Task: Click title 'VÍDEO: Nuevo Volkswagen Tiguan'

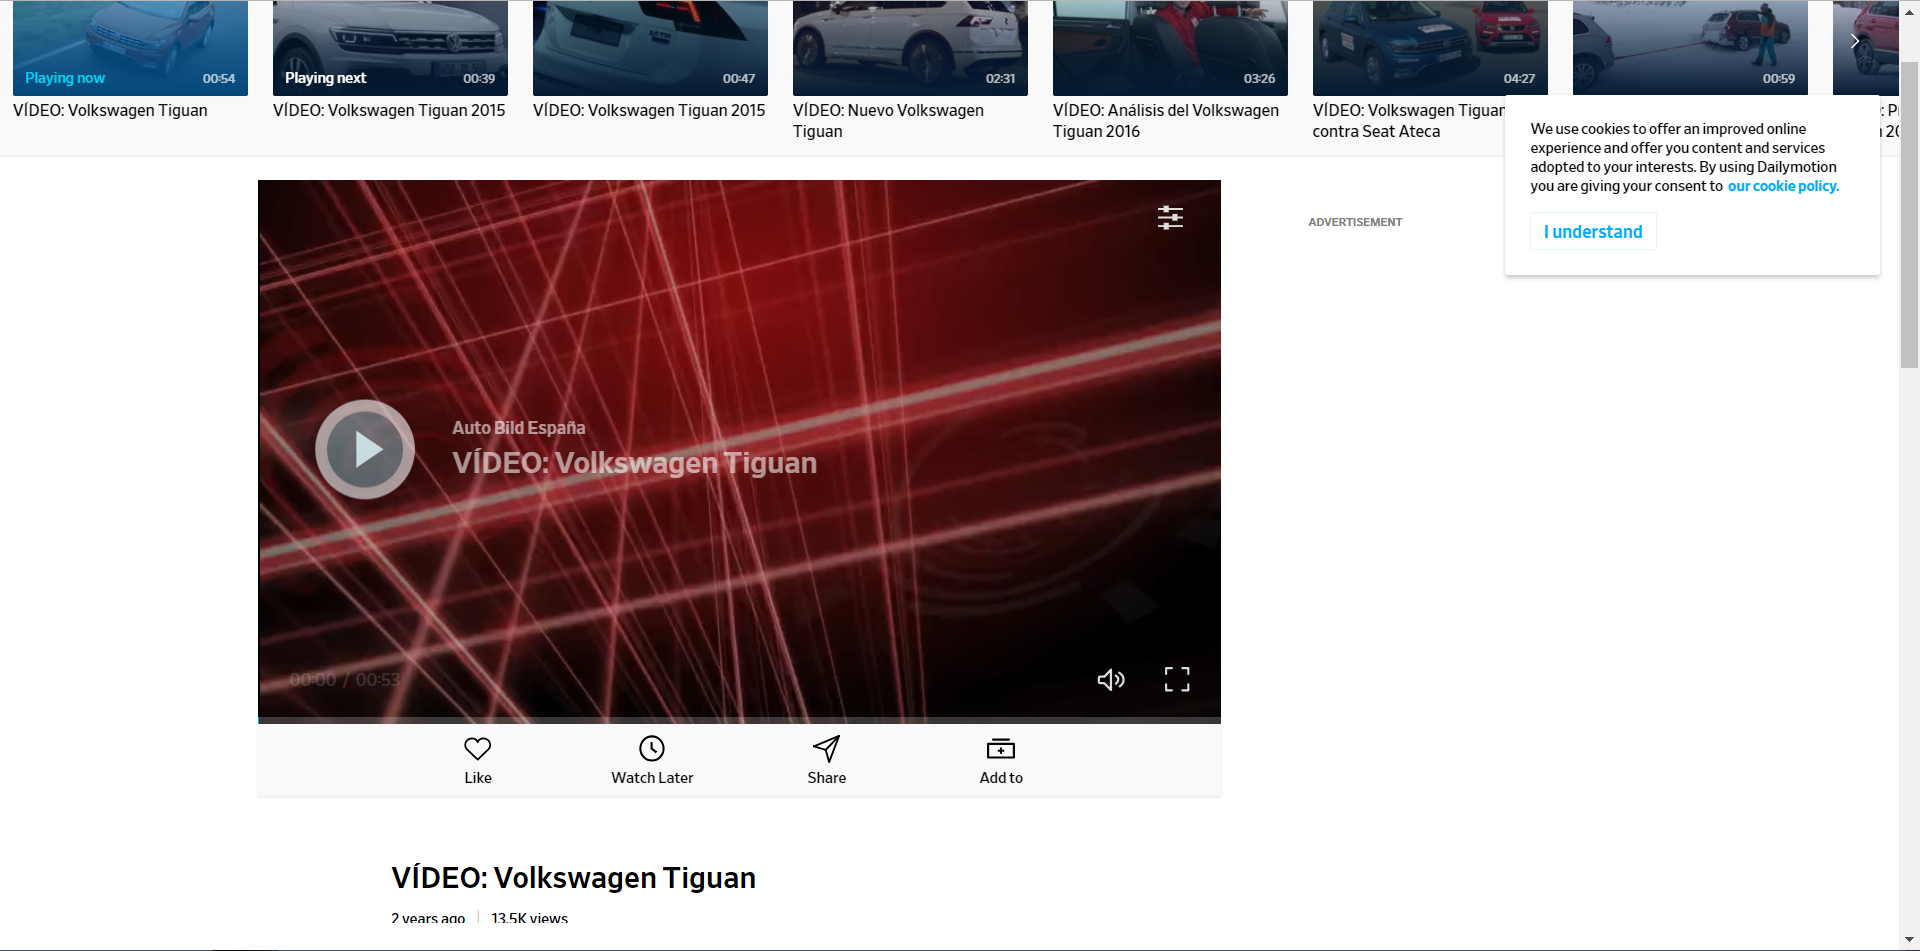Action: [x=888, y=121]
